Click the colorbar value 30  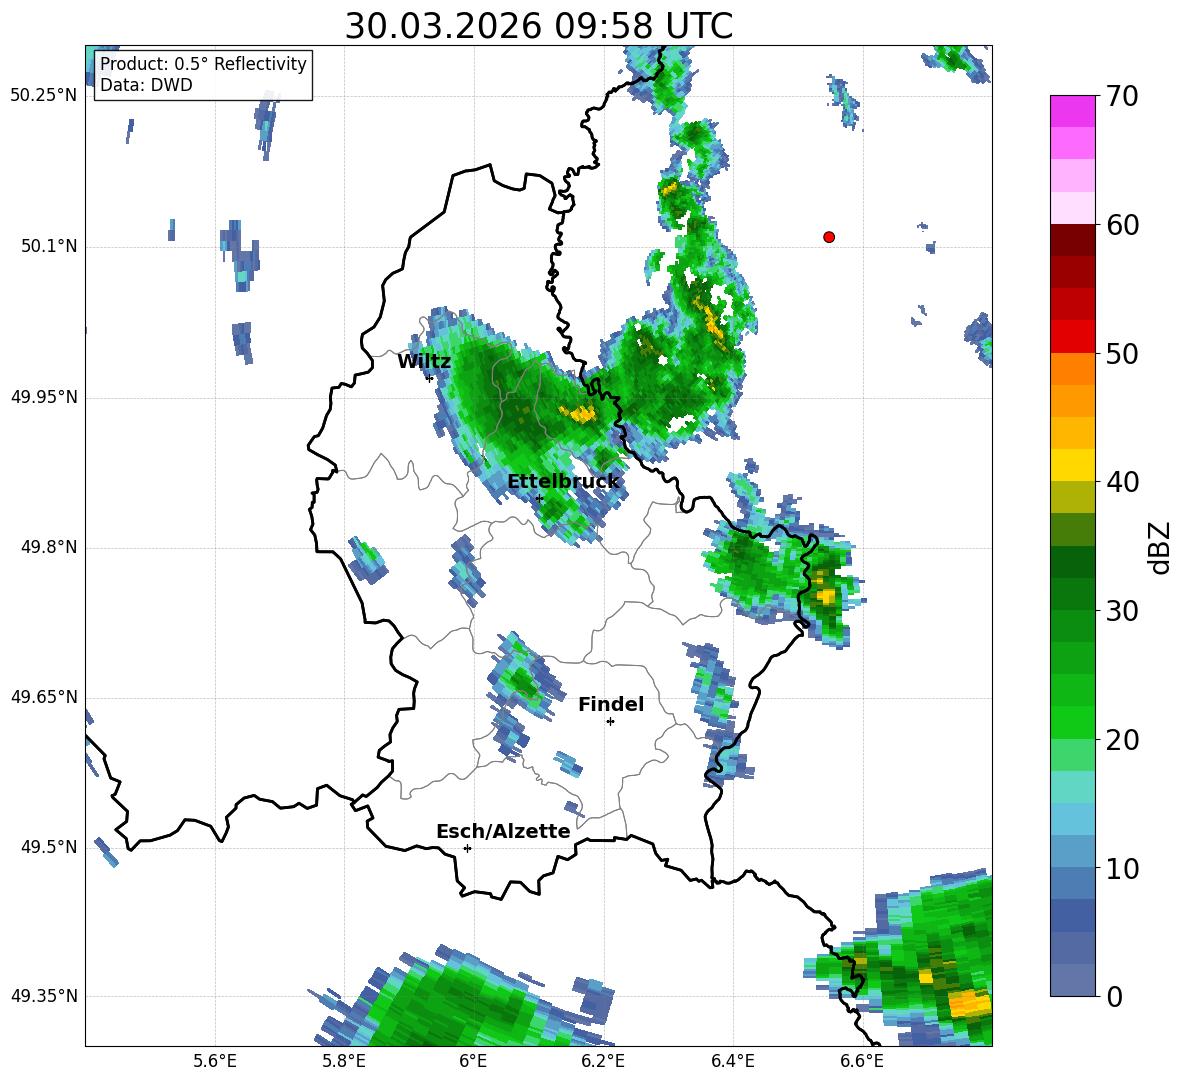click(1122, 611)
